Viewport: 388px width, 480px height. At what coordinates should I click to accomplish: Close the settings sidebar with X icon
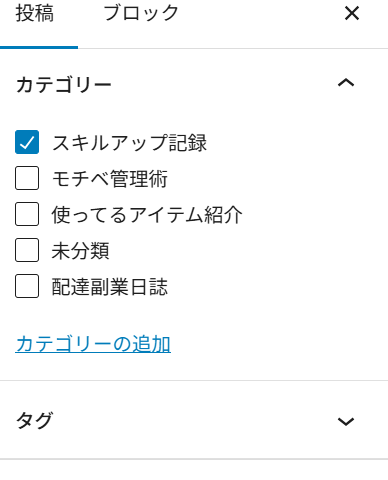point(352,14)
